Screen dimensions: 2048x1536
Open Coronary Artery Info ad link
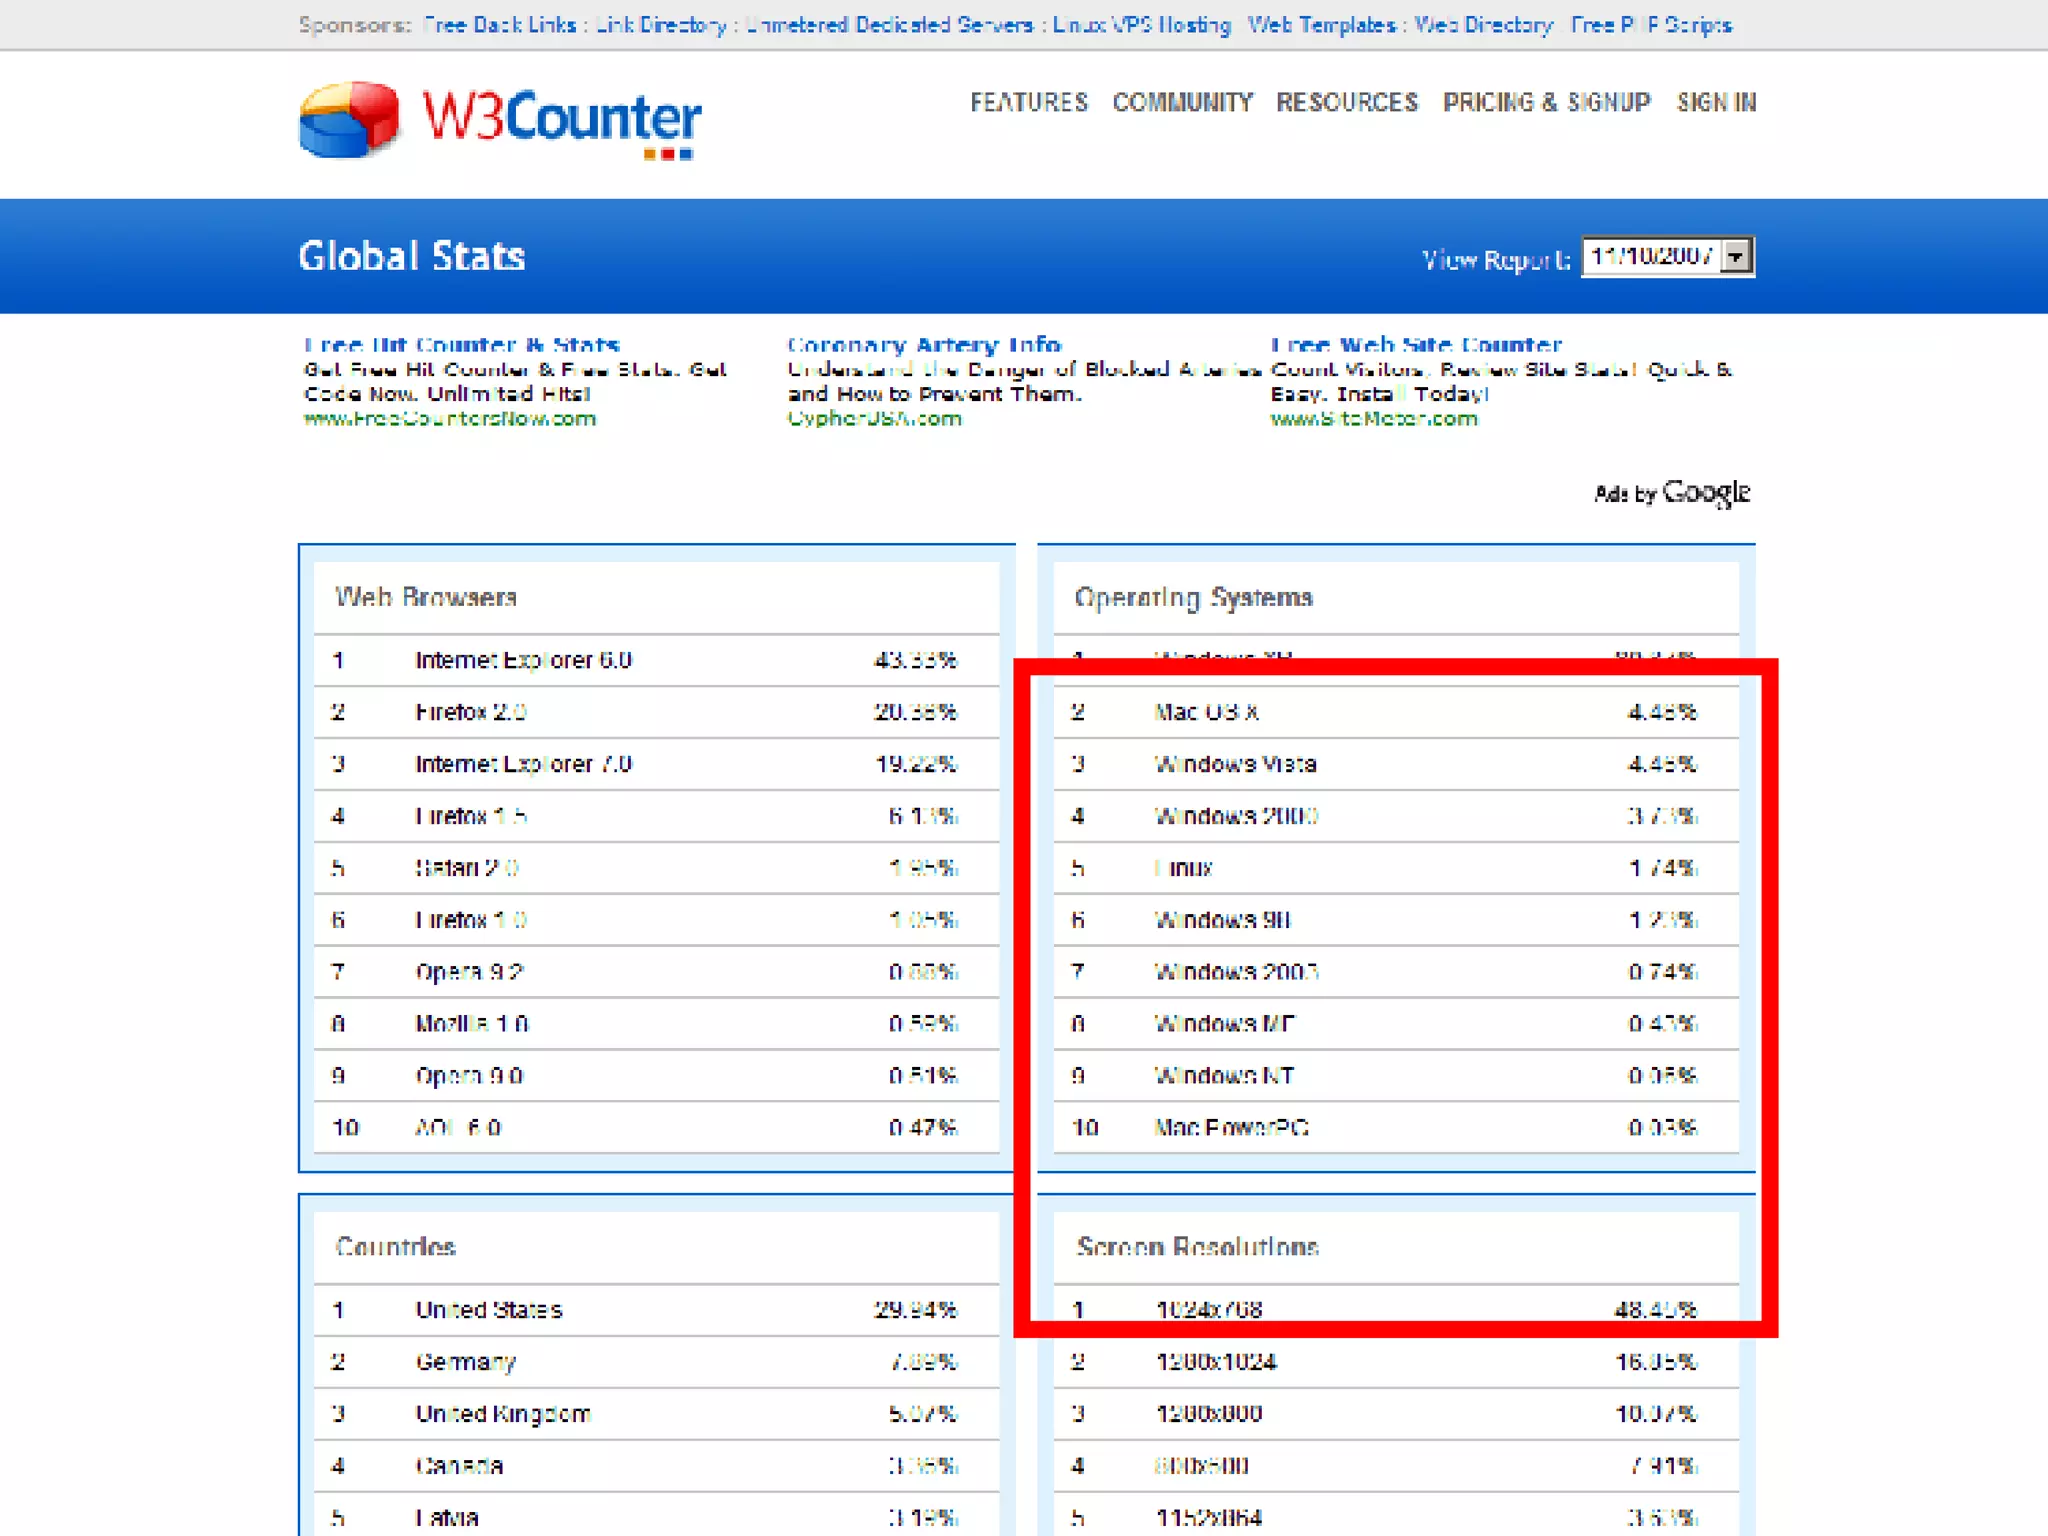[x=923, y=345]
